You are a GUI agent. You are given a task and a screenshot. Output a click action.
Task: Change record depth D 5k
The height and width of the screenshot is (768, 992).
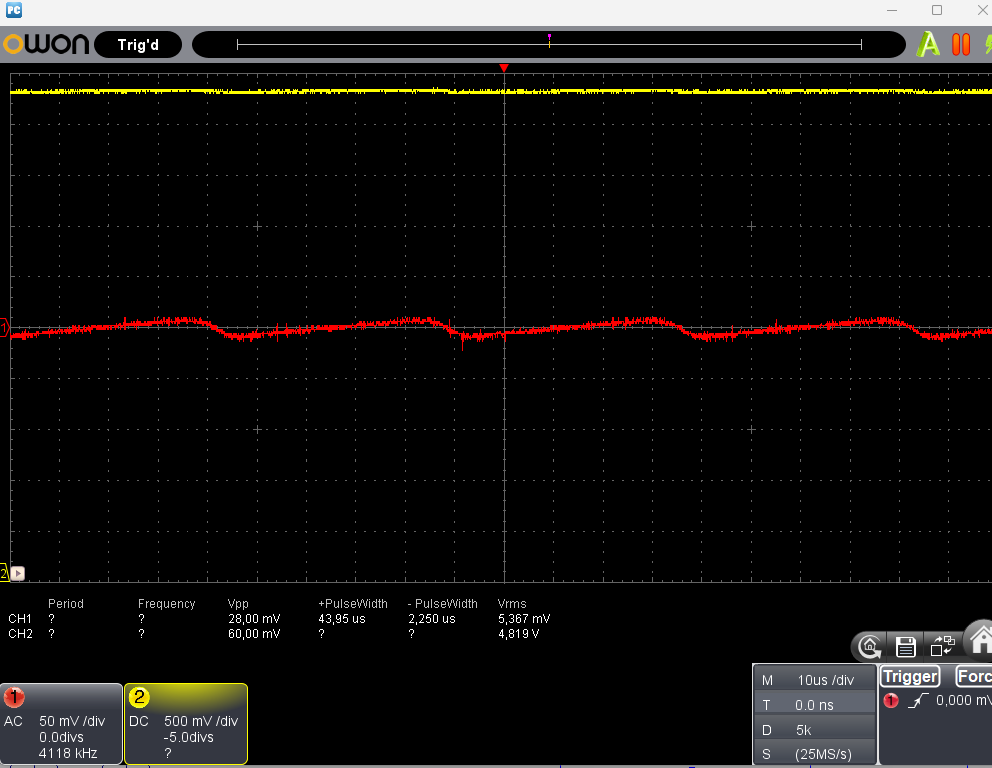tap(815, 730)
